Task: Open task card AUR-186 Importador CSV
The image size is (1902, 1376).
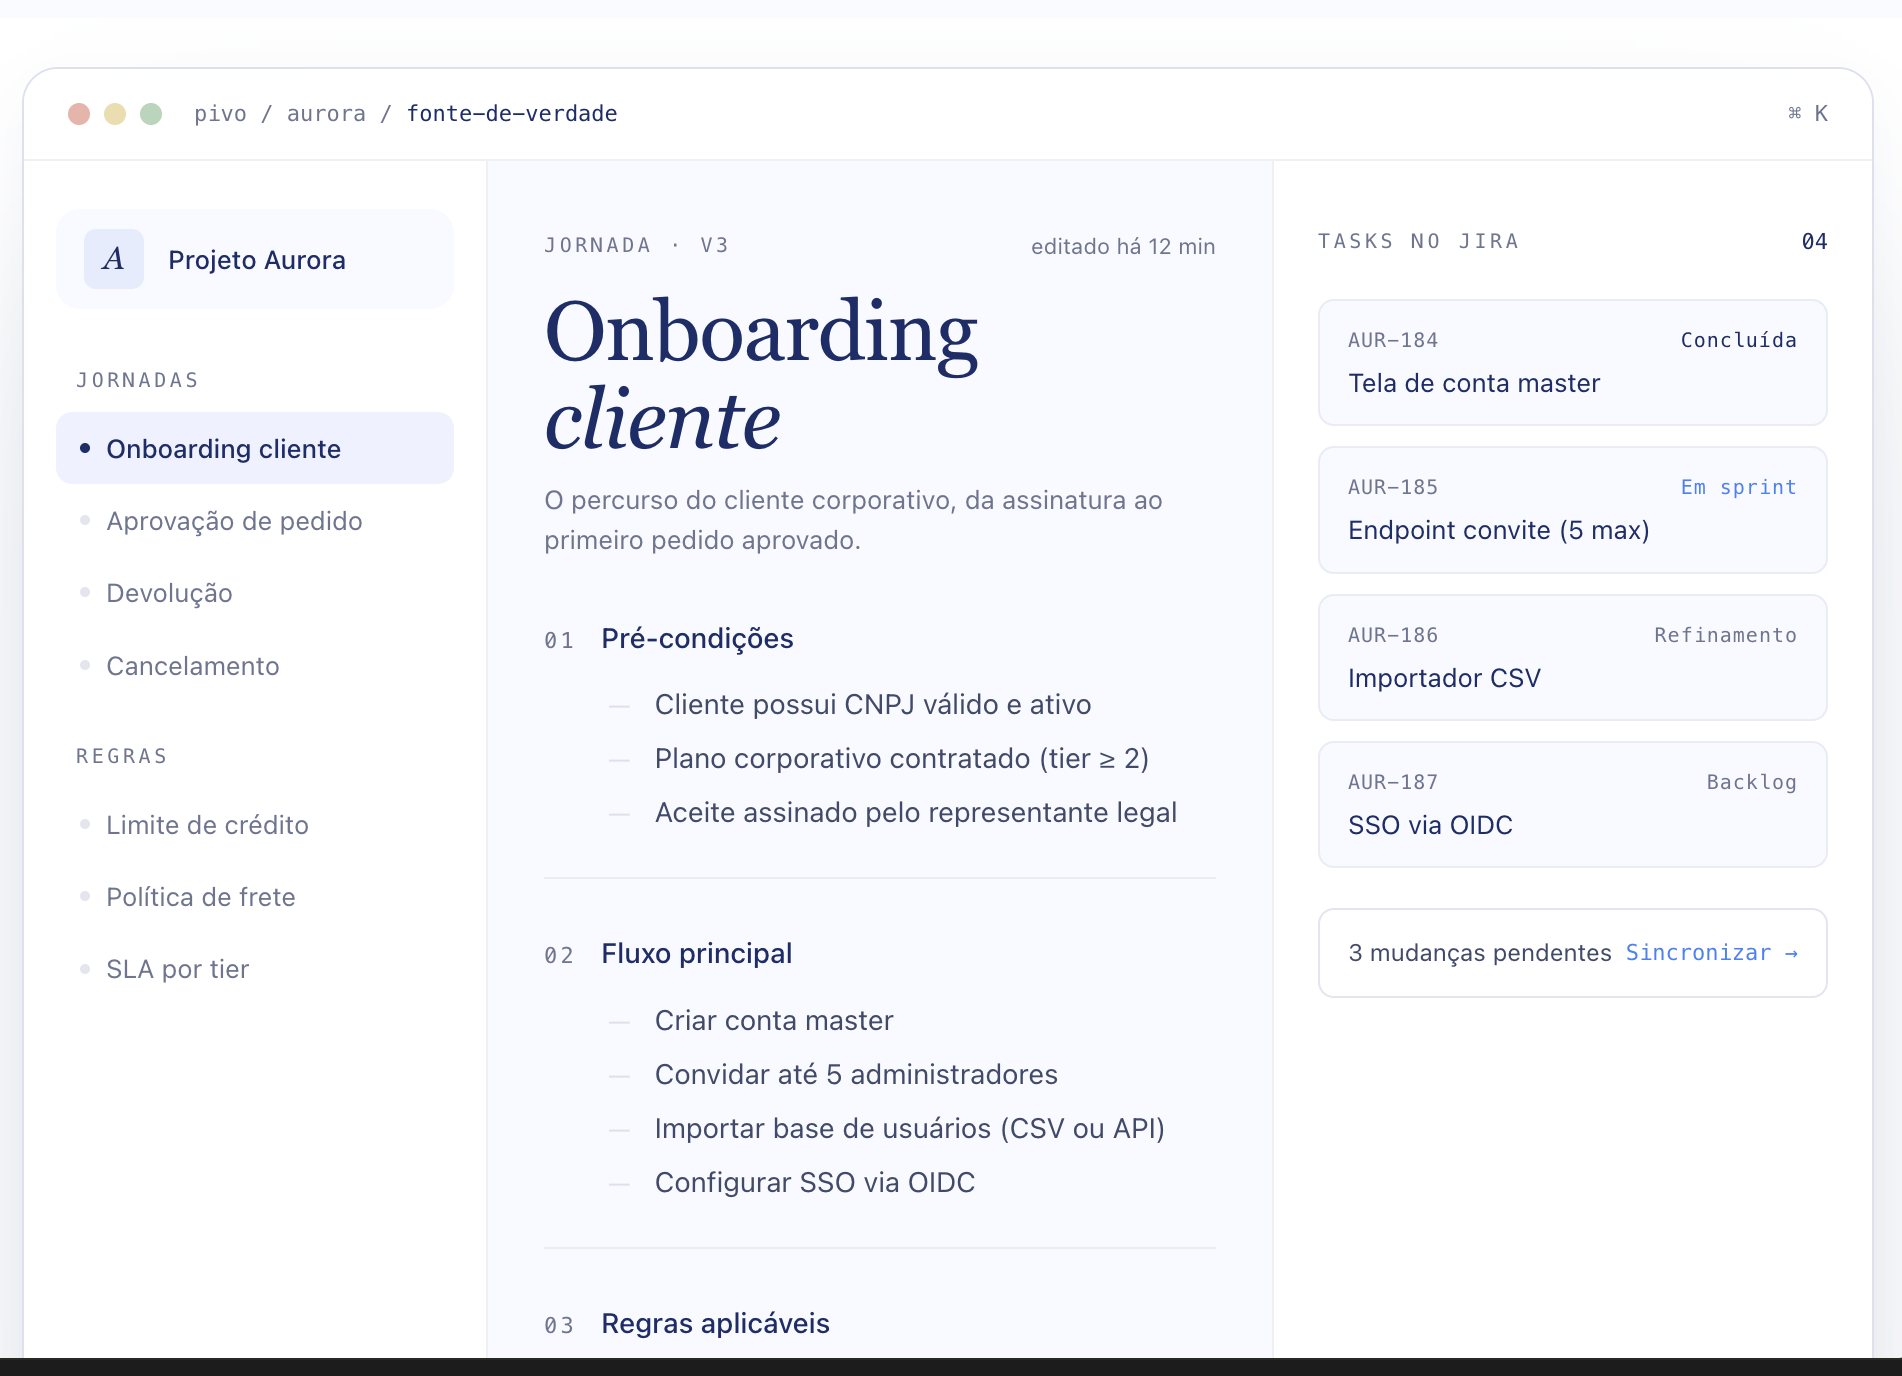Action: [x=1573, y=657]
